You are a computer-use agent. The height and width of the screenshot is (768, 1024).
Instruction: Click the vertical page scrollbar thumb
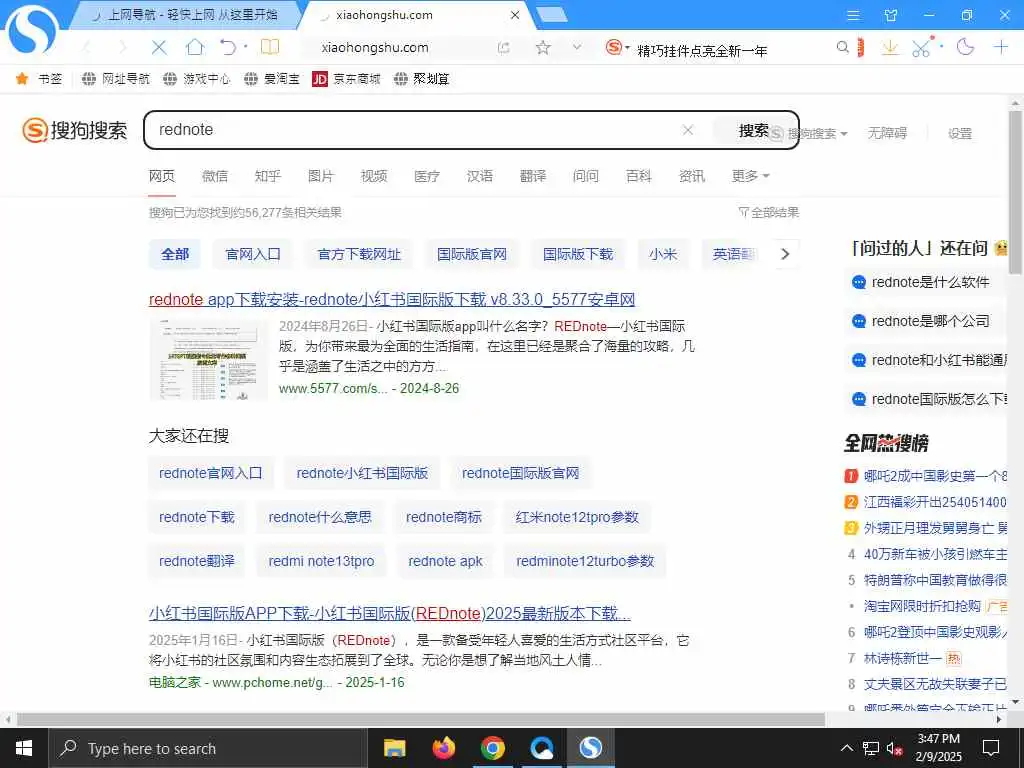point(1016,191)
